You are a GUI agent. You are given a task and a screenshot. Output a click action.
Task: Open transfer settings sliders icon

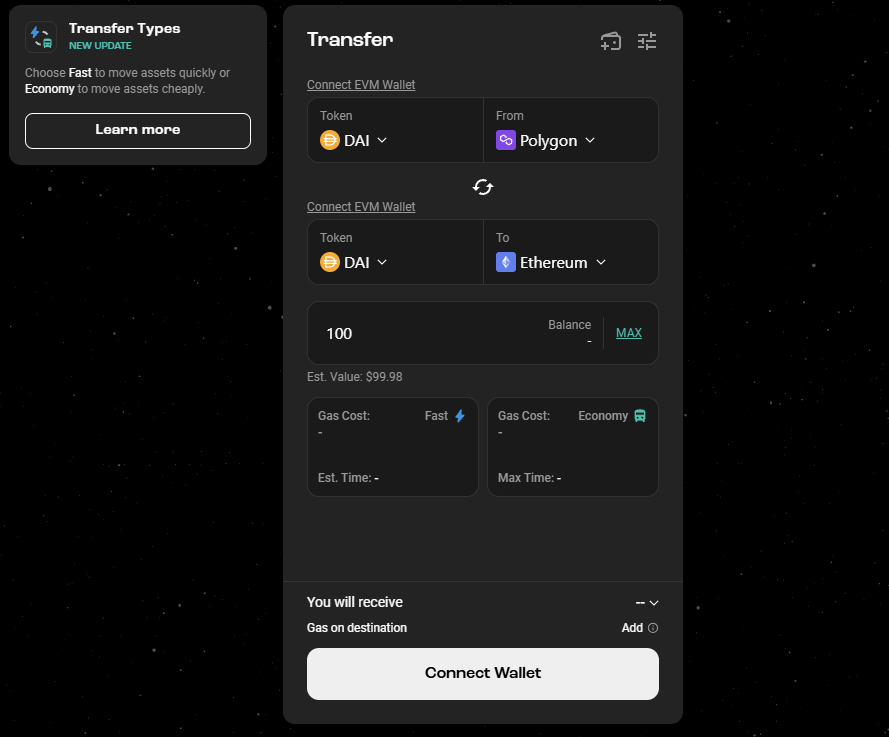tap(647, 41)
